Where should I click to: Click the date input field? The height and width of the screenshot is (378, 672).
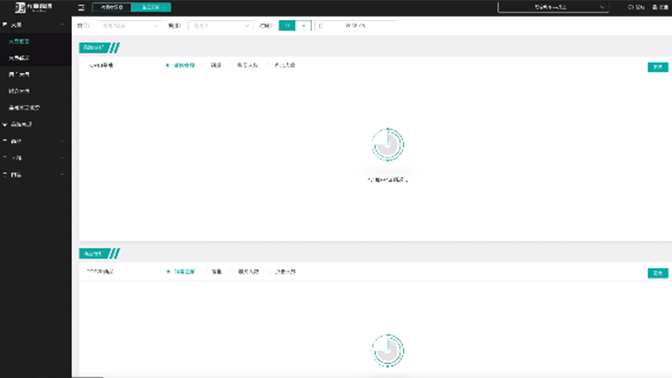pyautogui.click(x=355, y=26)
